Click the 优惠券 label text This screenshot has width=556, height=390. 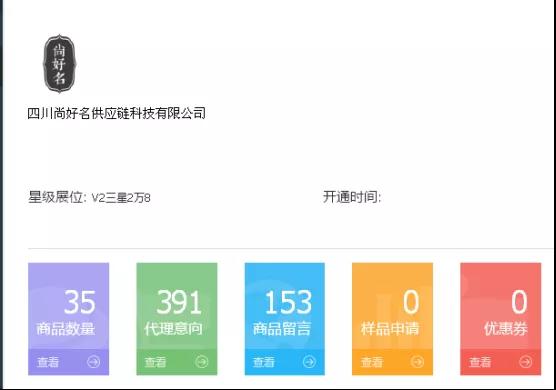pos(506,329)
